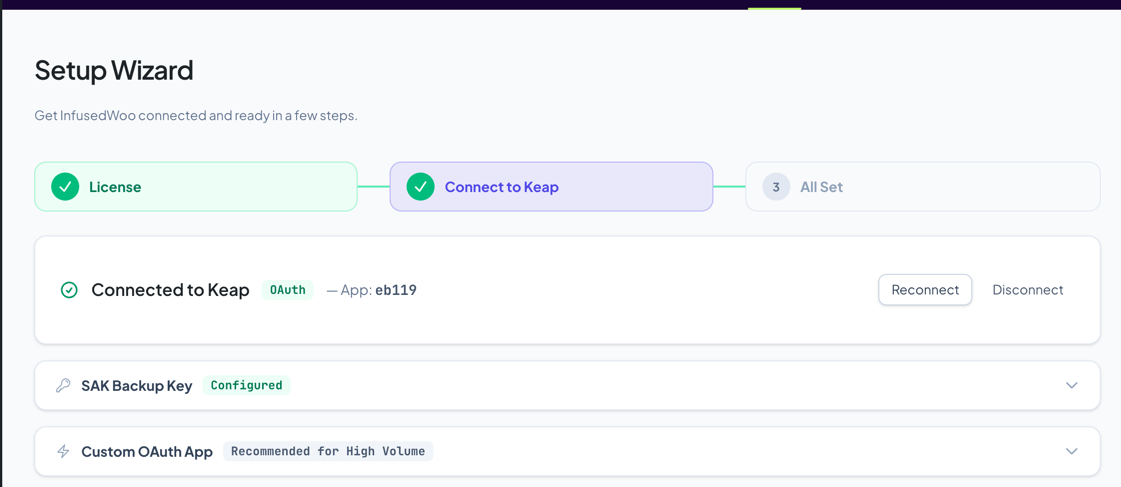
Task: Select the Connect to Keap step label
Action: 501,187
